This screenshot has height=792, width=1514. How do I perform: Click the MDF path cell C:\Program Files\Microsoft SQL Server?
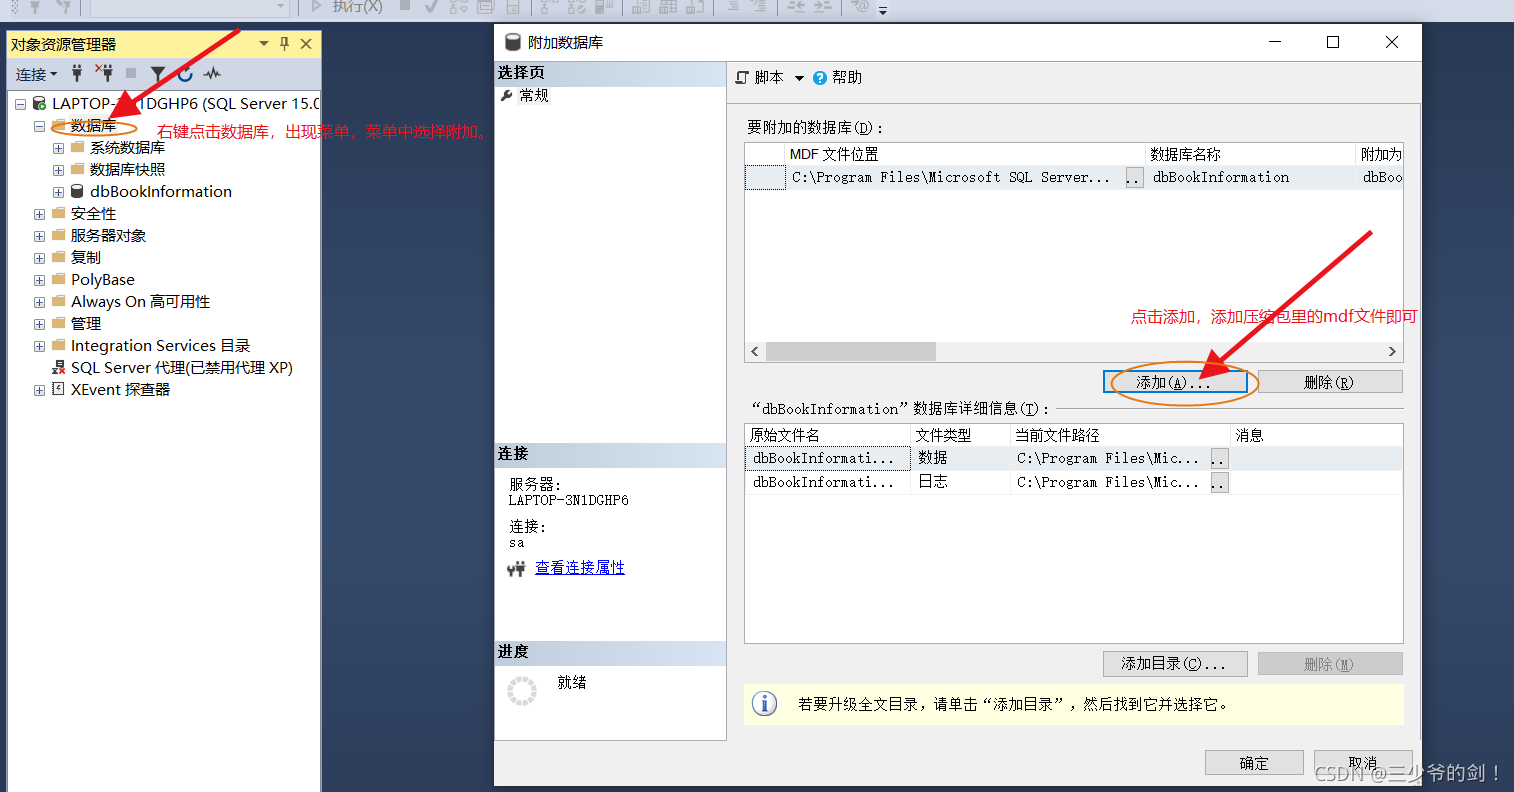[955, 177]
